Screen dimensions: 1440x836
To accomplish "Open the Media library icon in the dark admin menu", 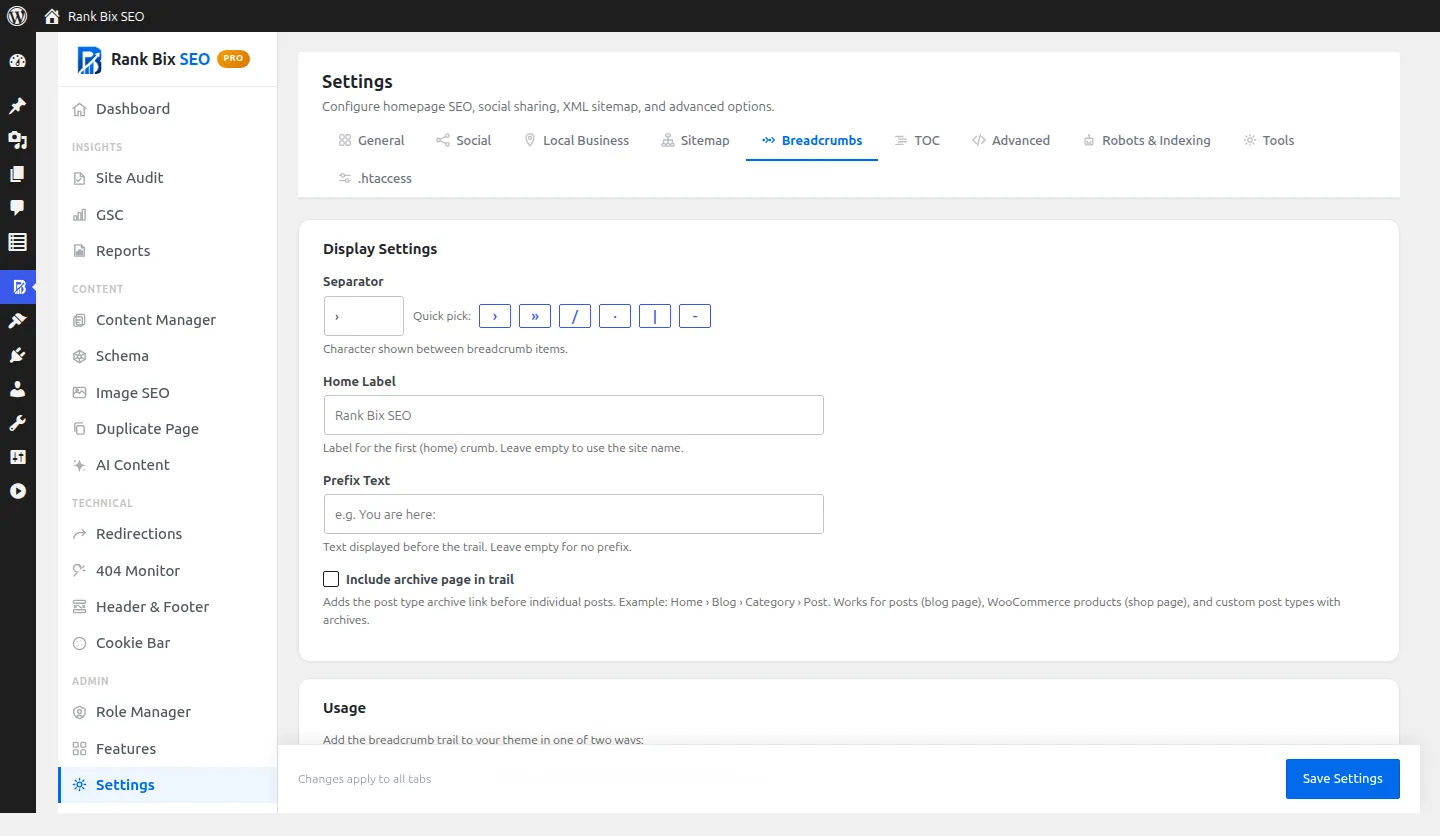I will 17,140.
